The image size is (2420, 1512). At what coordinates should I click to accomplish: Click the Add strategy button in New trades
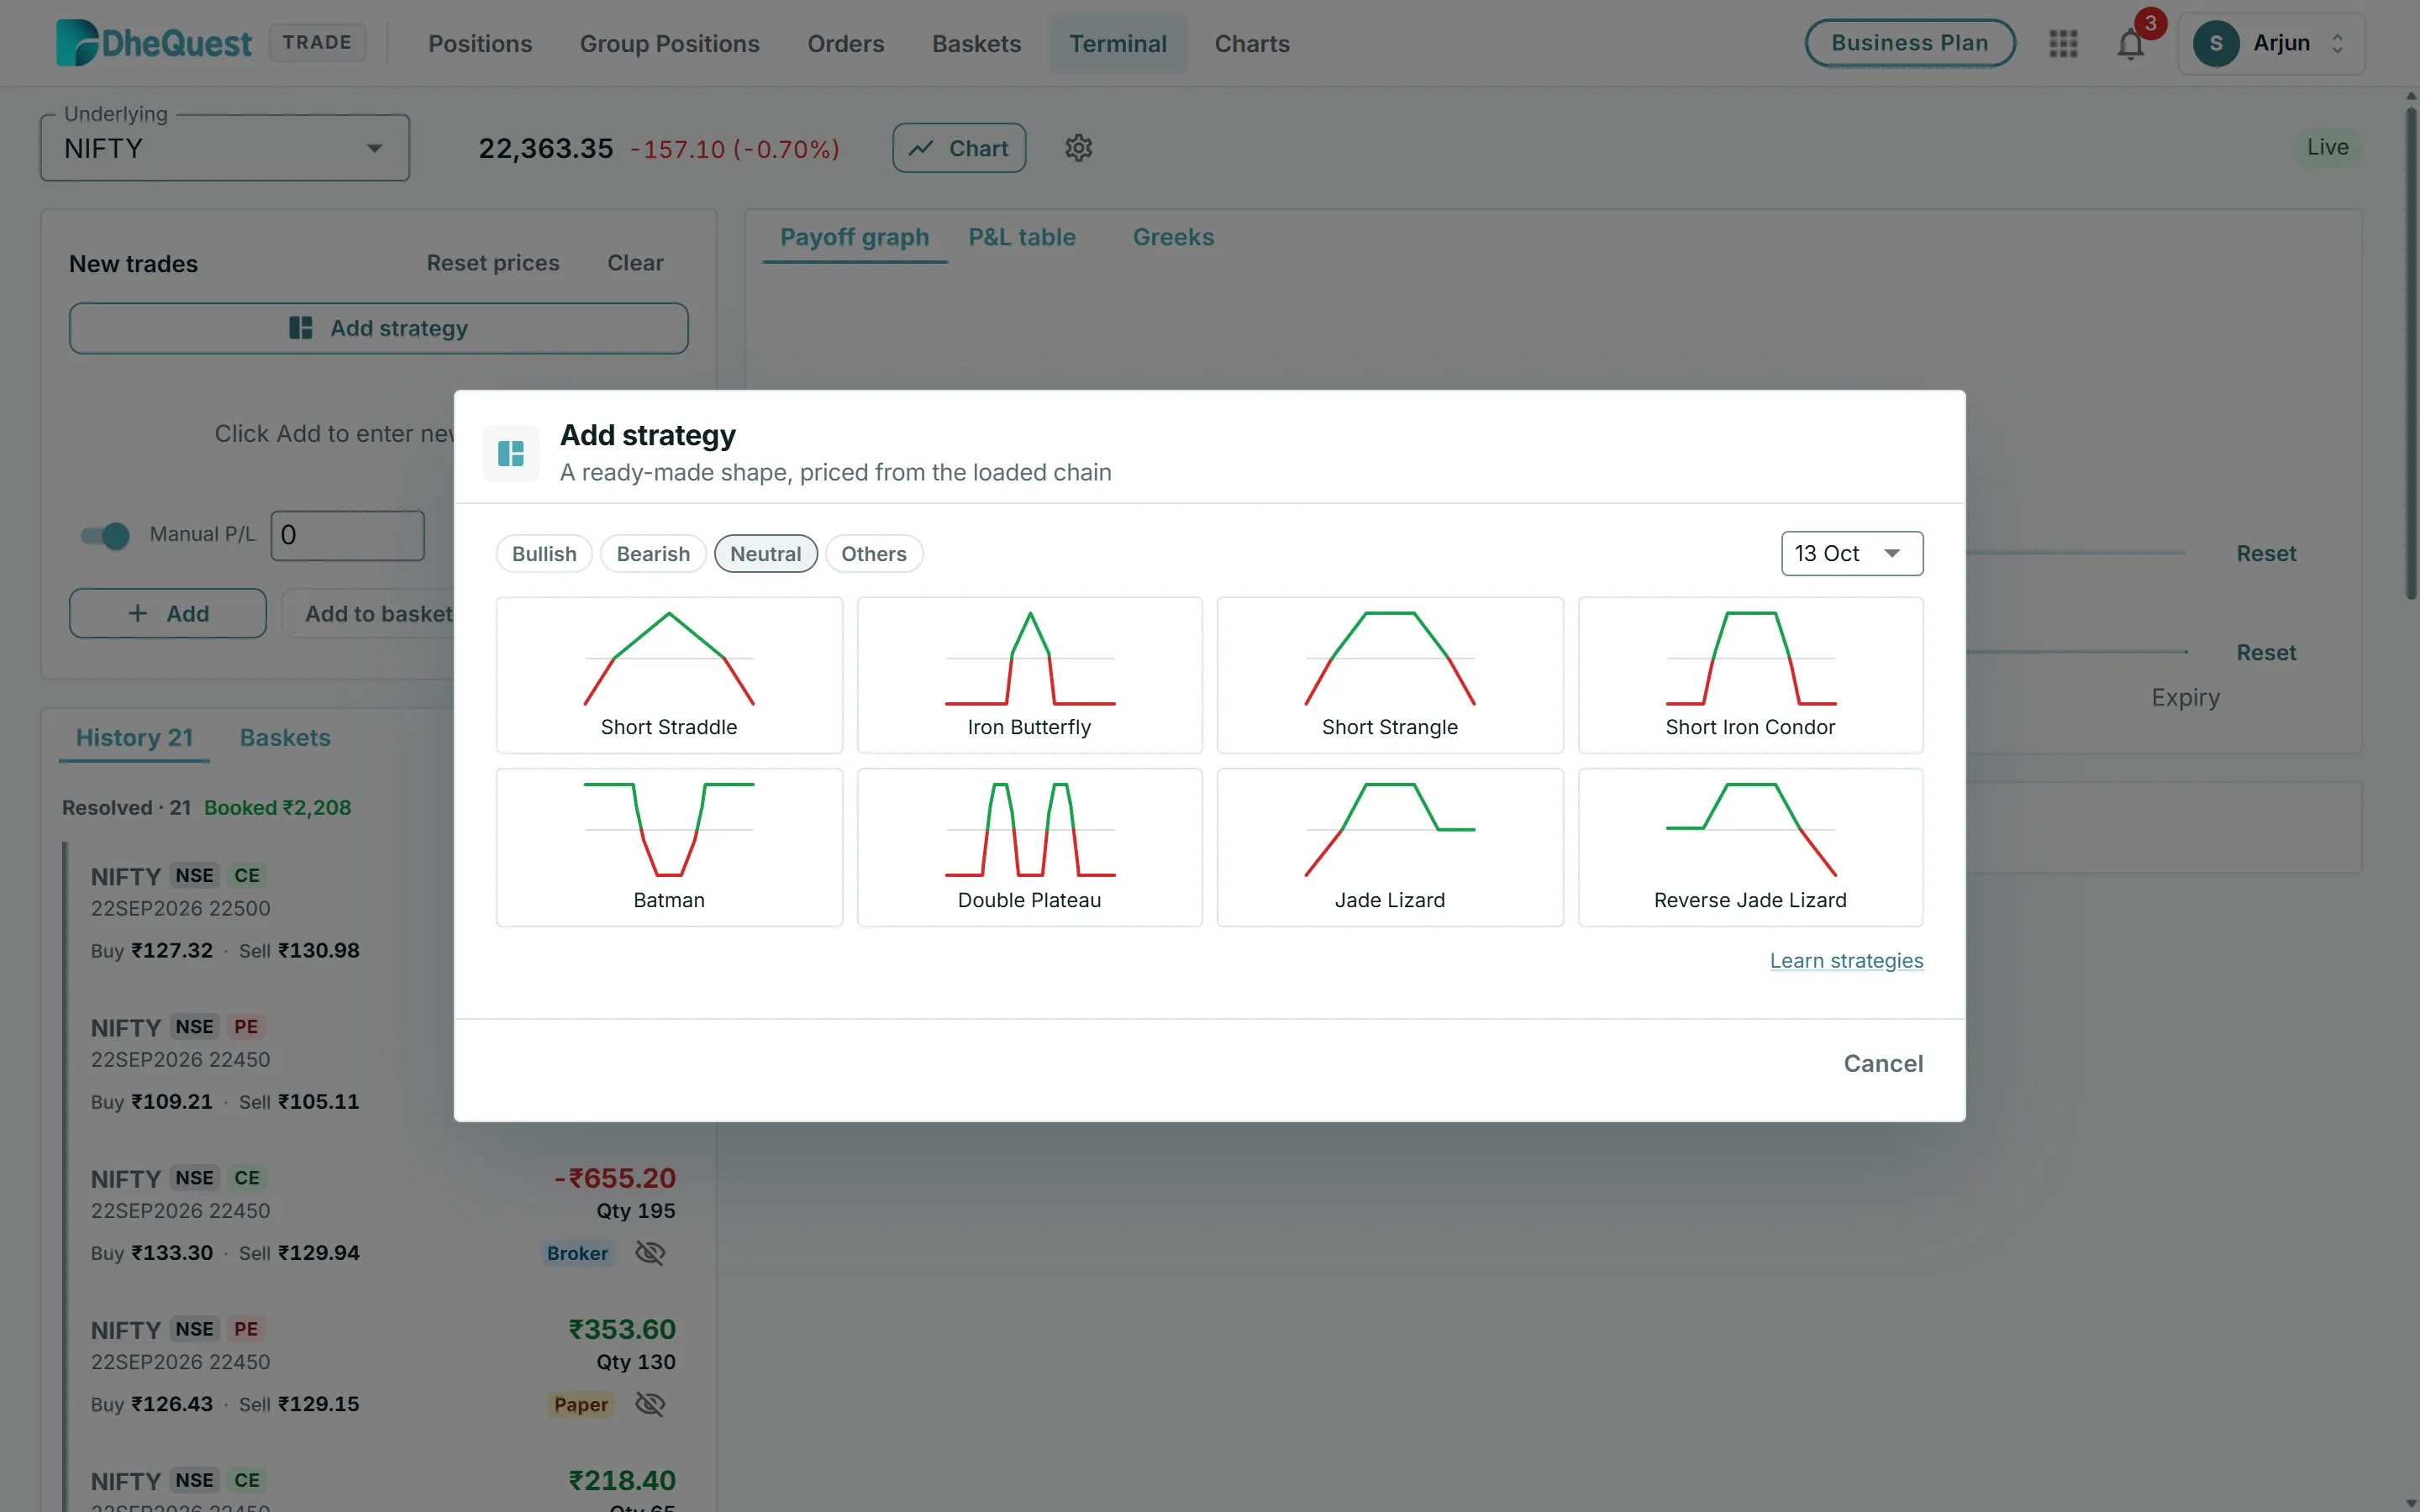(x=378, y=328)
